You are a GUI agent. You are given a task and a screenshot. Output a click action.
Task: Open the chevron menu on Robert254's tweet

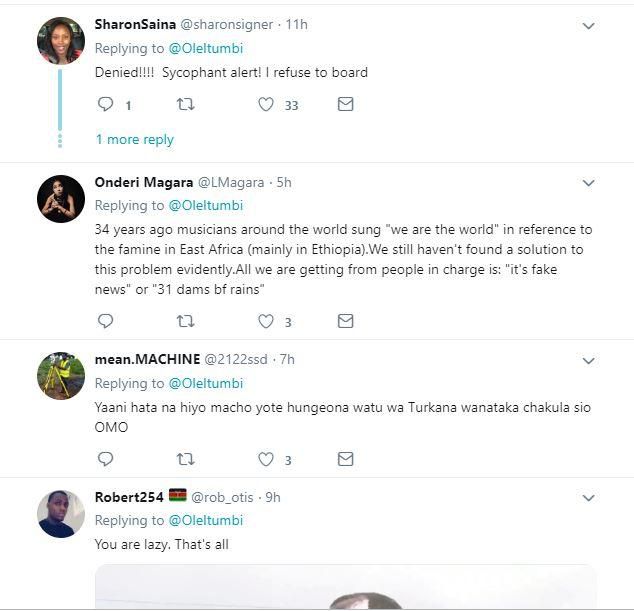588,498
